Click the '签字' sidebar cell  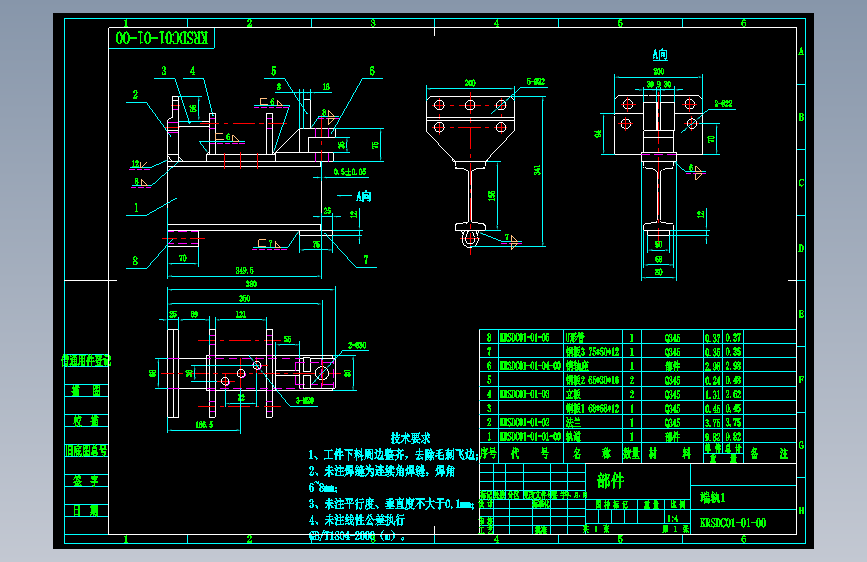click(x=86, y=481)
